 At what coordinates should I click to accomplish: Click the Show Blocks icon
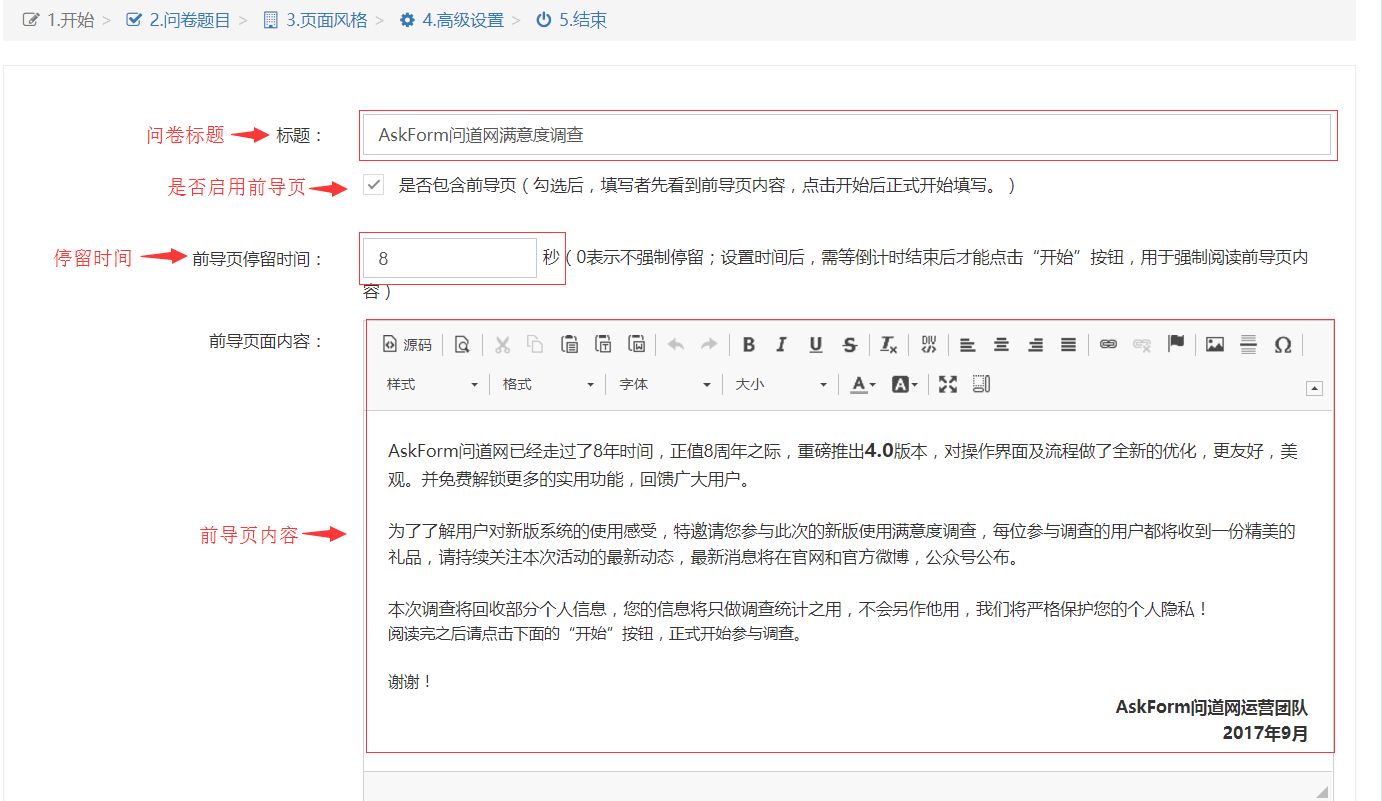[x=981, y=384]
